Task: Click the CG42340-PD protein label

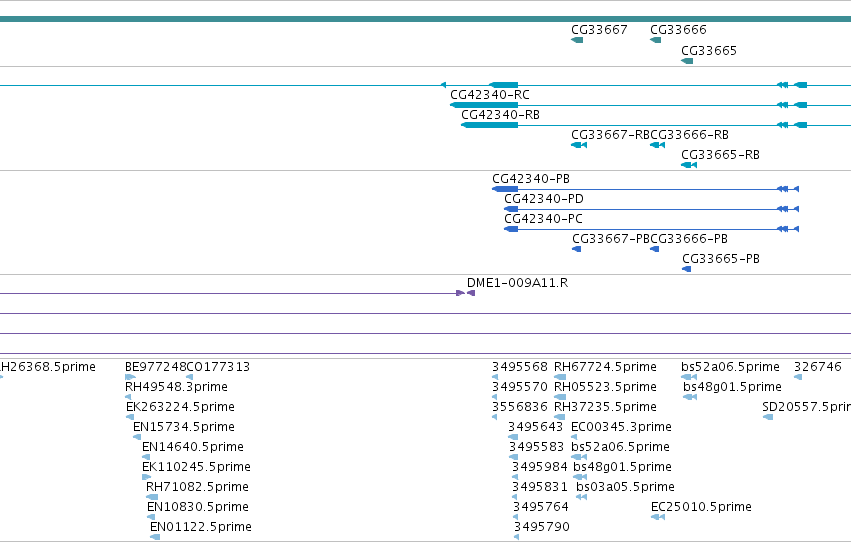Action: [544, 199]
